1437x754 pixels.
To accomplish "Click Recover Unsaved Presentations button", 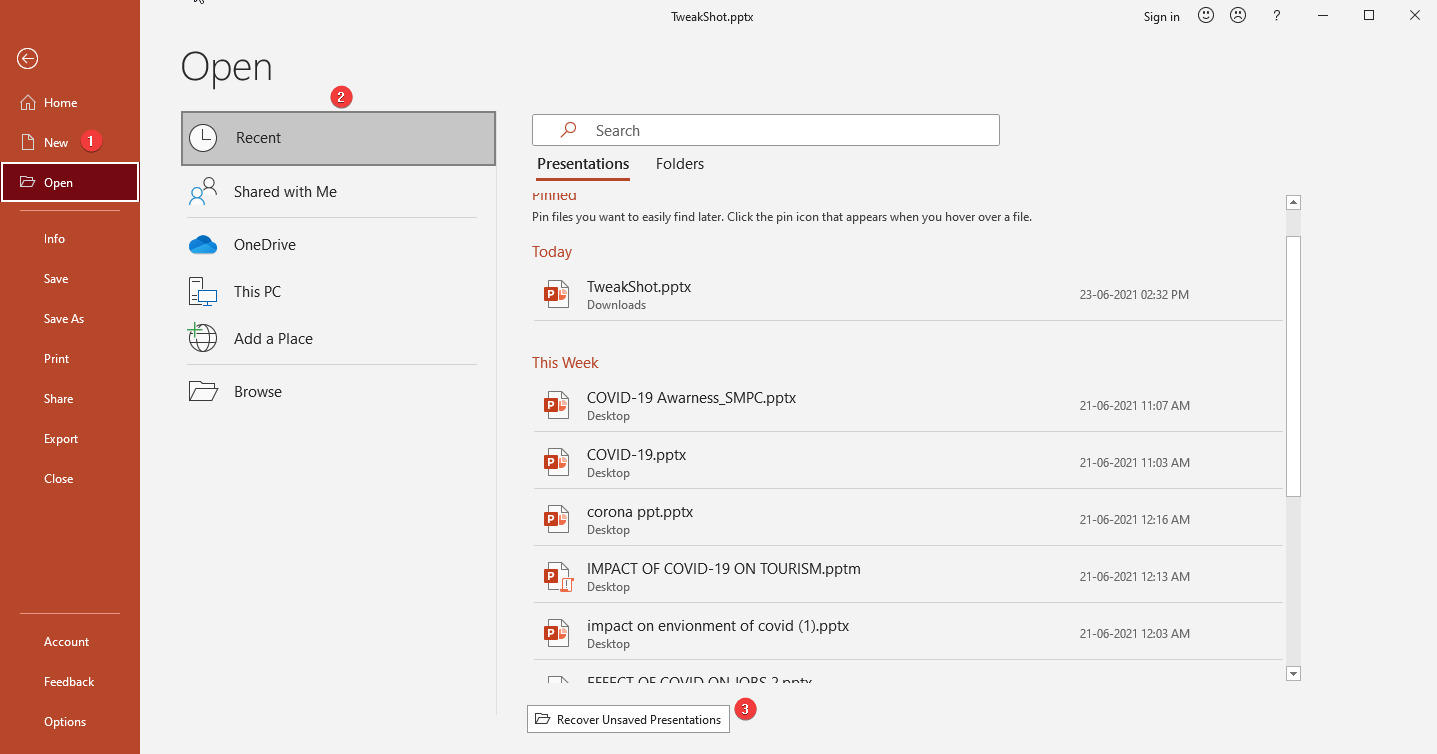I will point(628,719).
